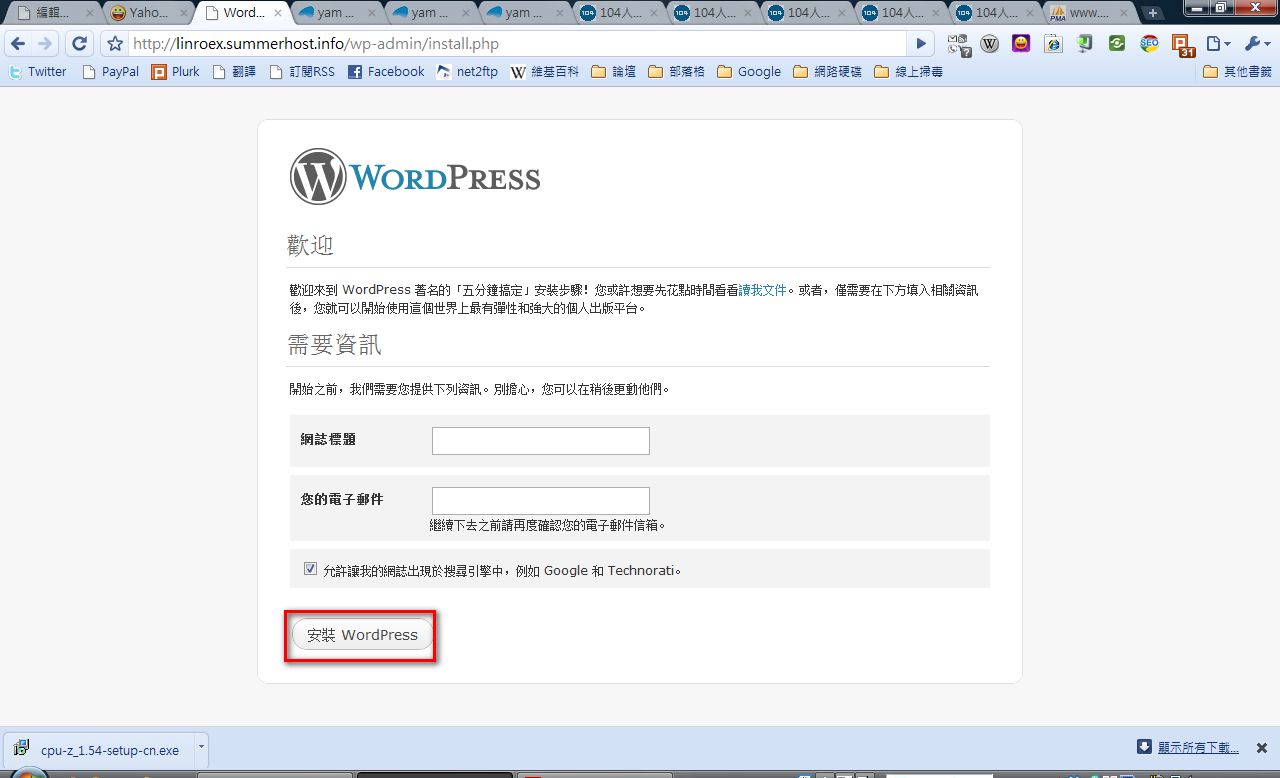This screenshot has height=778, width=1280.
Task: Click the browser forward arrow
Action: point(45,44)
